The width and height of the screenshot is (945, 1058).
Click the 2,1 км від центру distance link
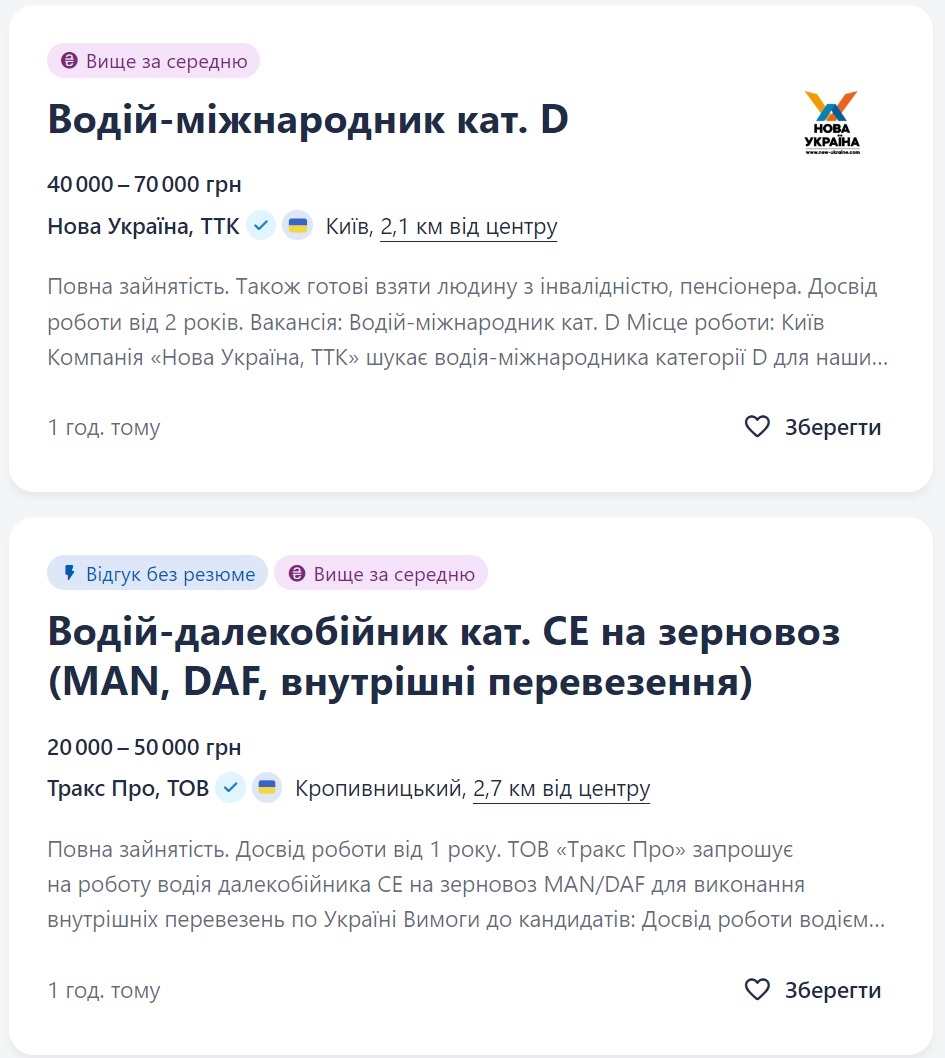pos(469,227)
